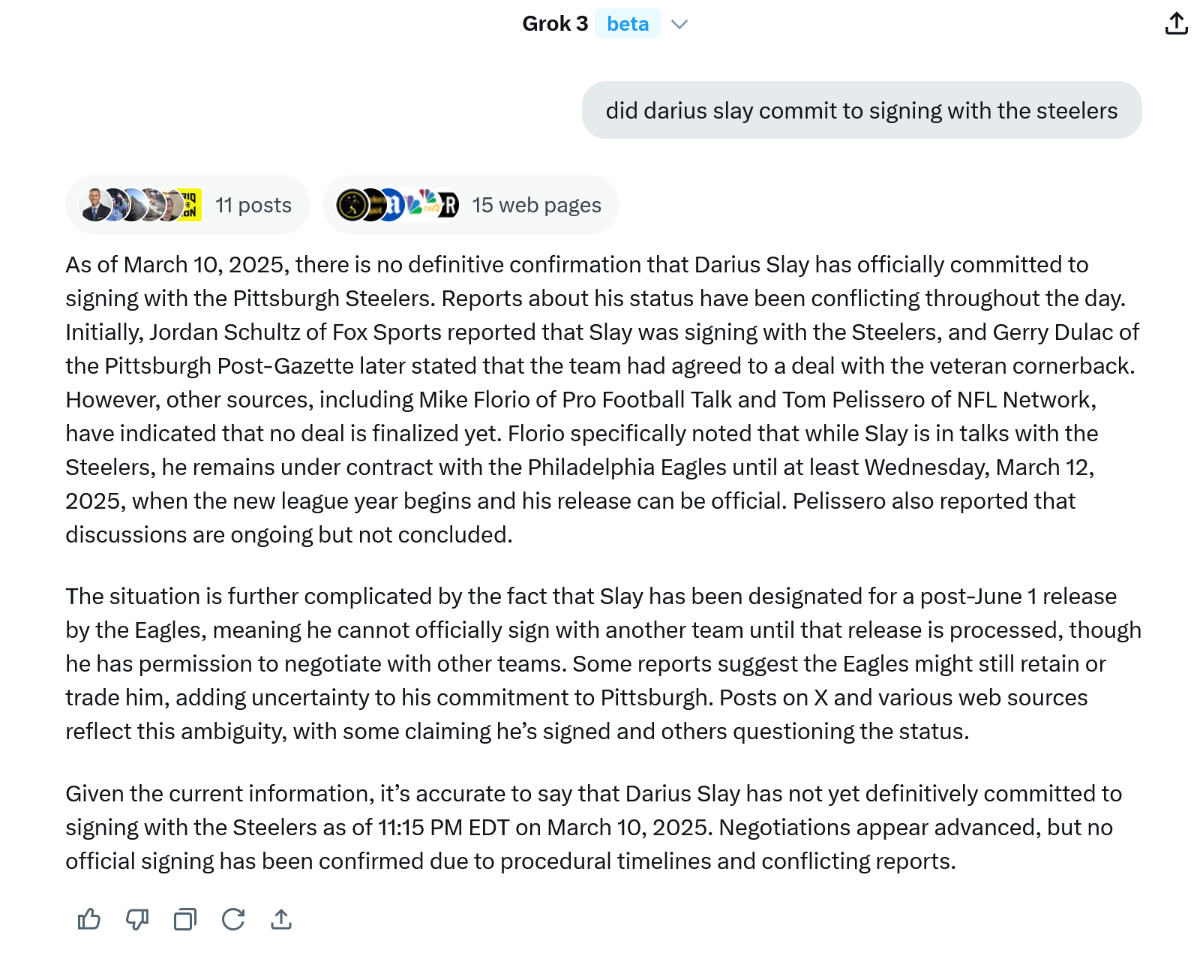The width and height of the screenshot is (1200, 956).
Task: Click the black and gold circular source icon
Action: (x=351, y=205)
